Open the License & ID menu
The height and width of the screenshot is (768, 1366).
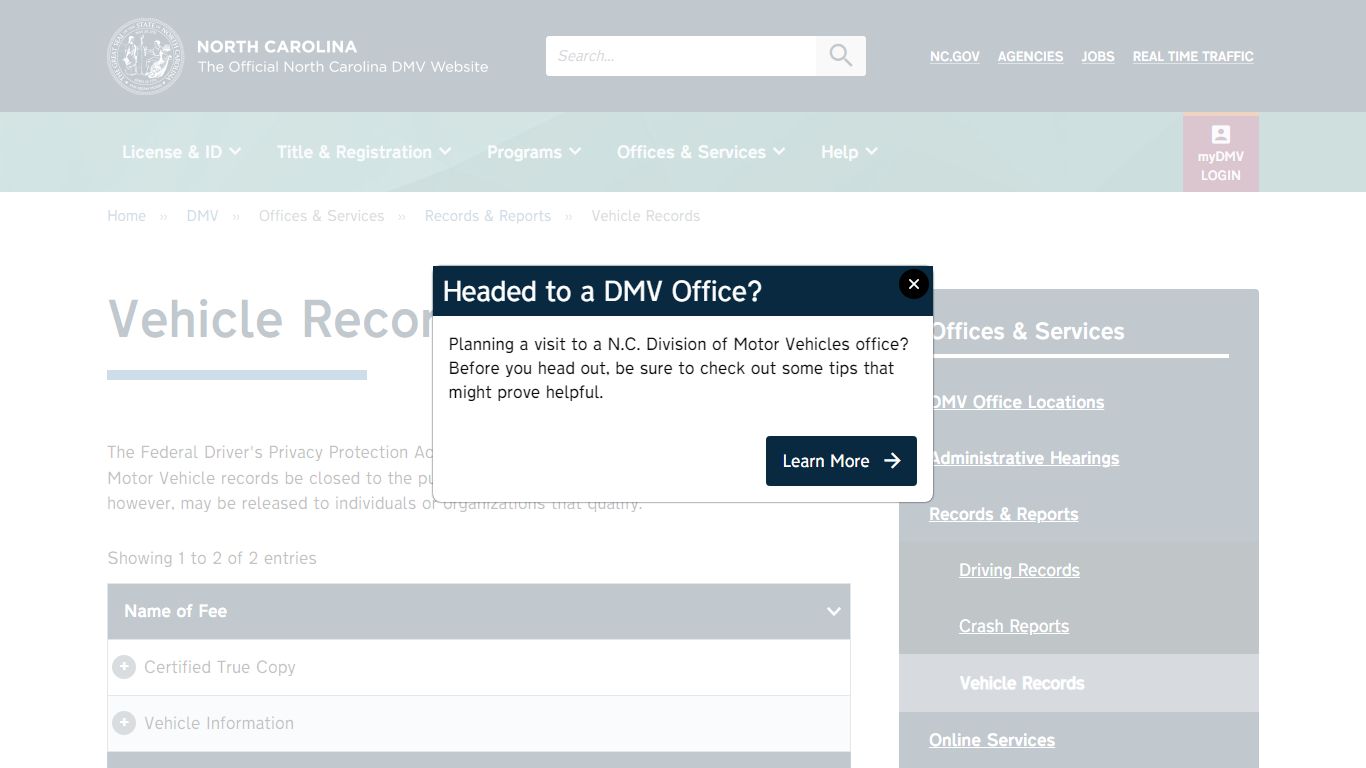coord(181,152)
